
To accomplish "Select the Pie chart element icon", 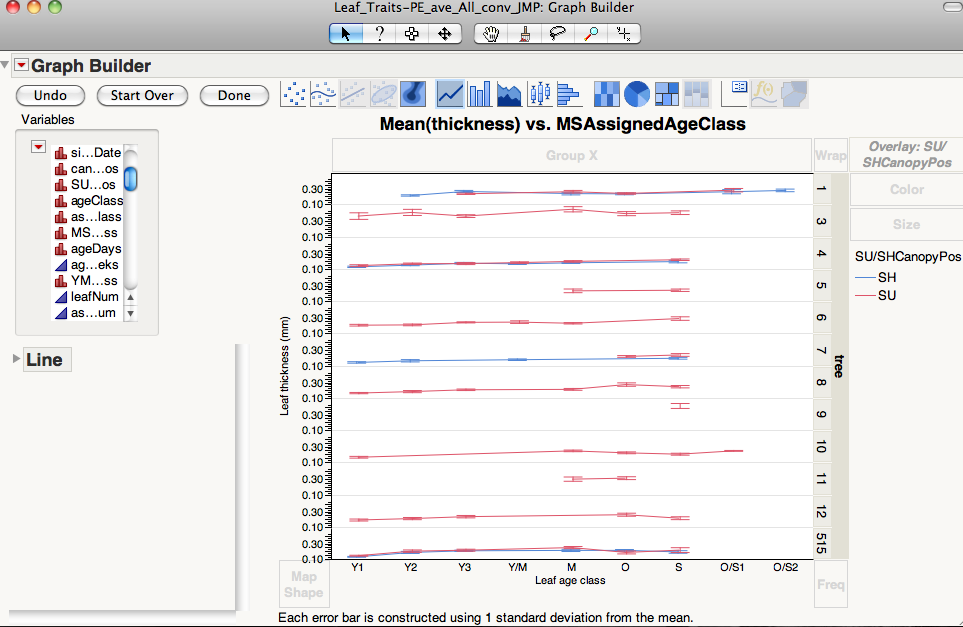I will tap(637, 94).
